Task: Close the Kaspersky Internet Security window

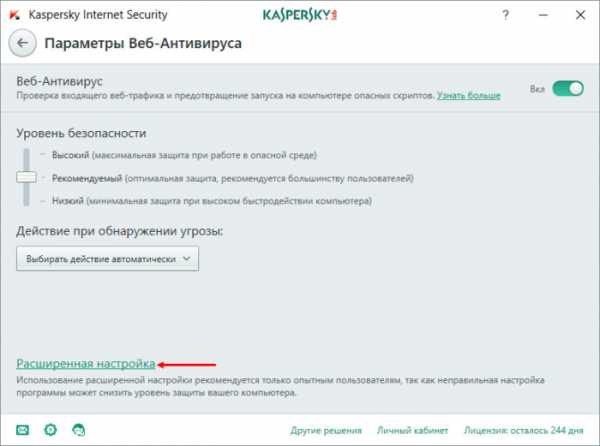Action: 580,15
